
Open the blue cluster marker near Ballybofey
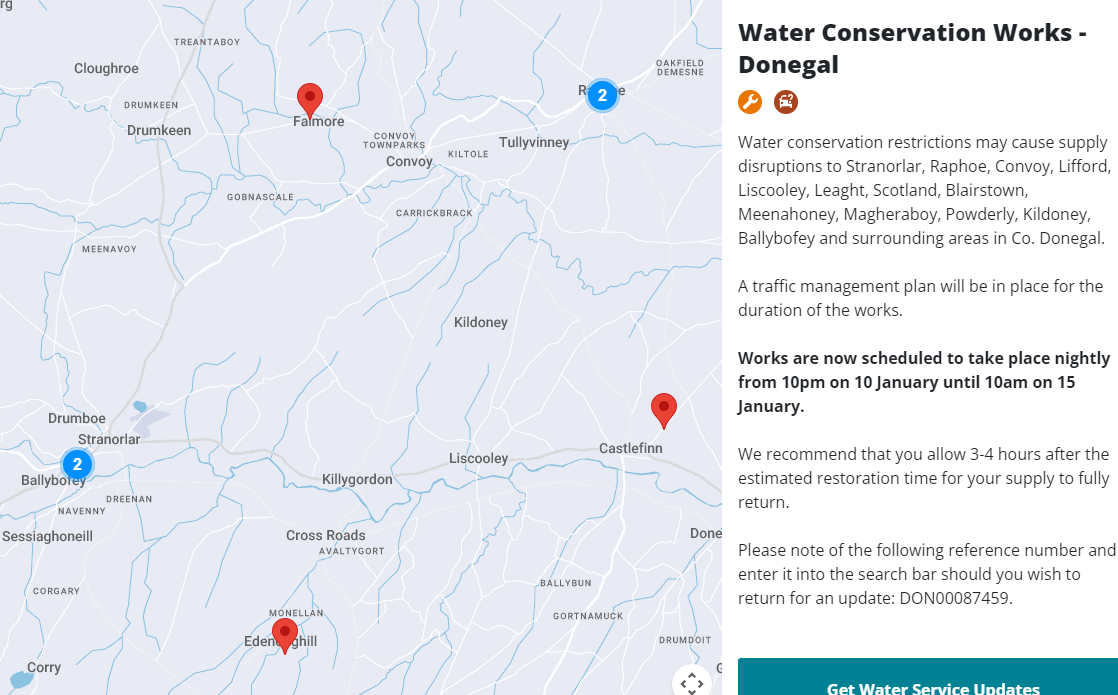77,464
